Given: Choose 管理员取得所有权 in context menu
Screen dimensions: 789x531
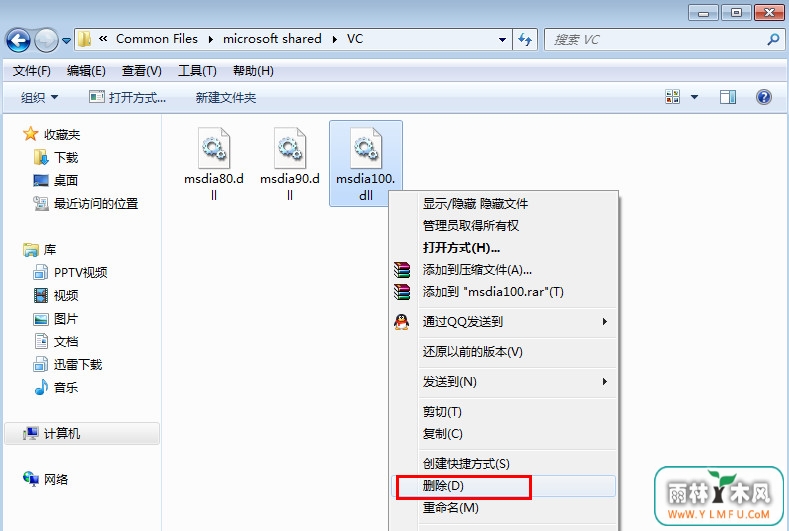Looking at the screenshot, I should tap(503, 225).
